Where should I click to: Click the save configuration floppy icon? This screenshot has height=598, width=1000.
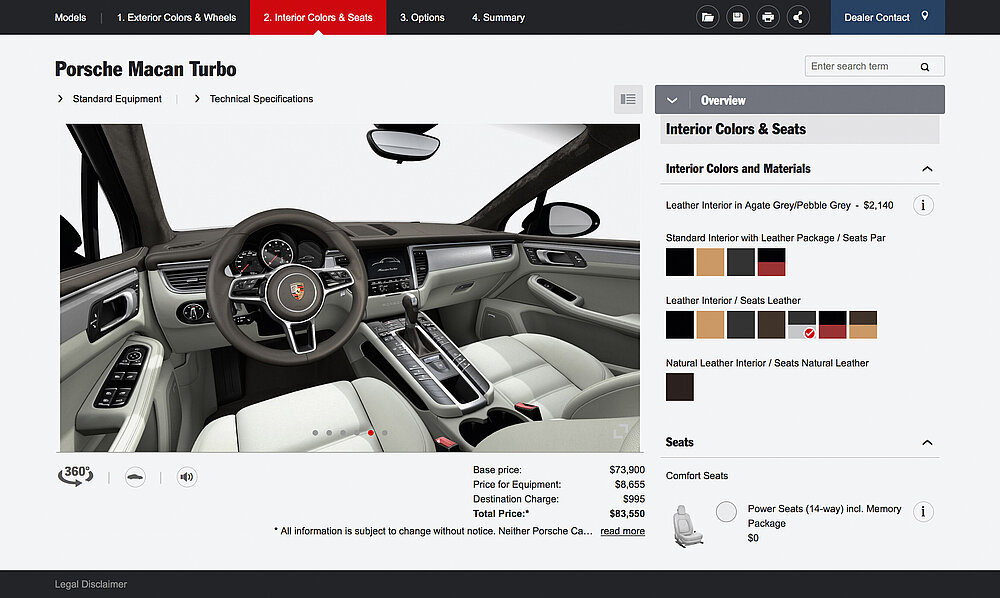(x=738, y=17)
